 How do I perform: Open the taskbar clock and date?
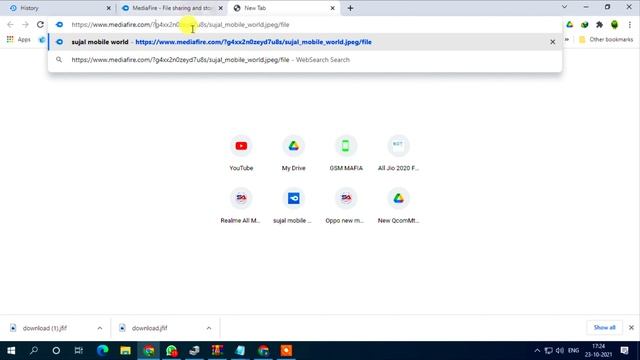click(598, 351)
